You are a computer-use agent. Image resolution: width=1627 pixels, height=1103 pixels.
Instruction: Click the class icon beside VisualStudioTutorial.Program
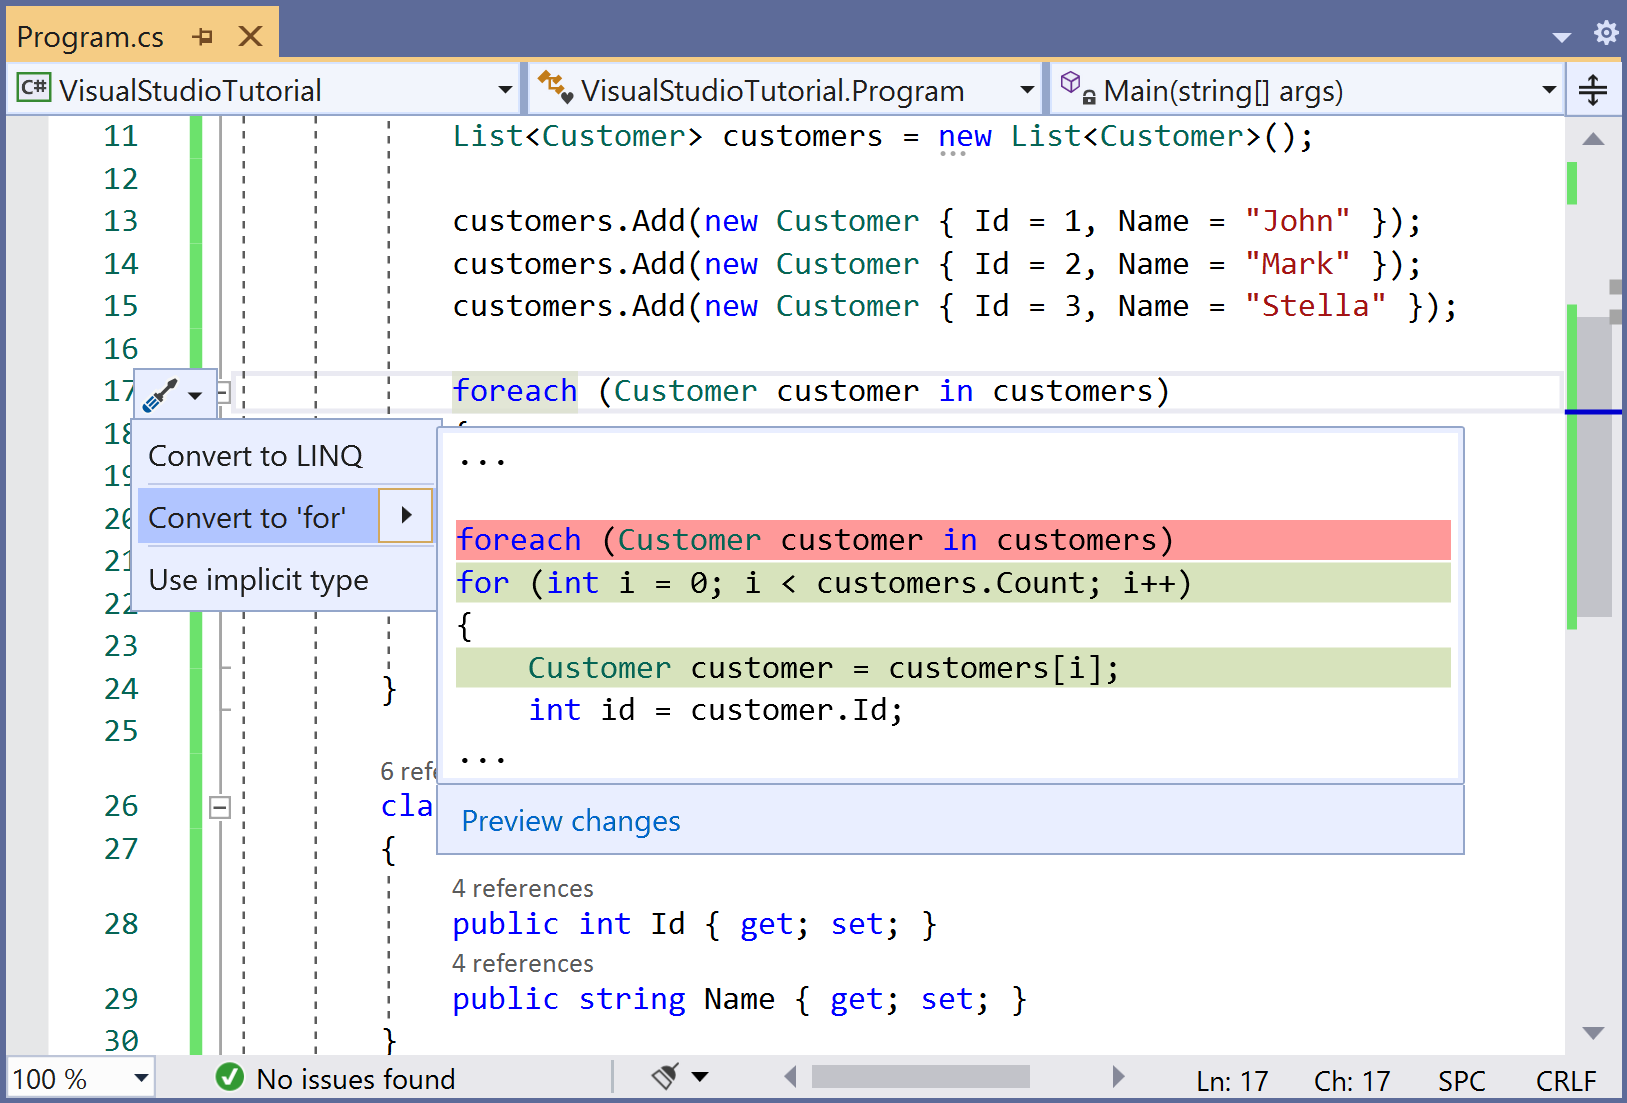[555, 87]
